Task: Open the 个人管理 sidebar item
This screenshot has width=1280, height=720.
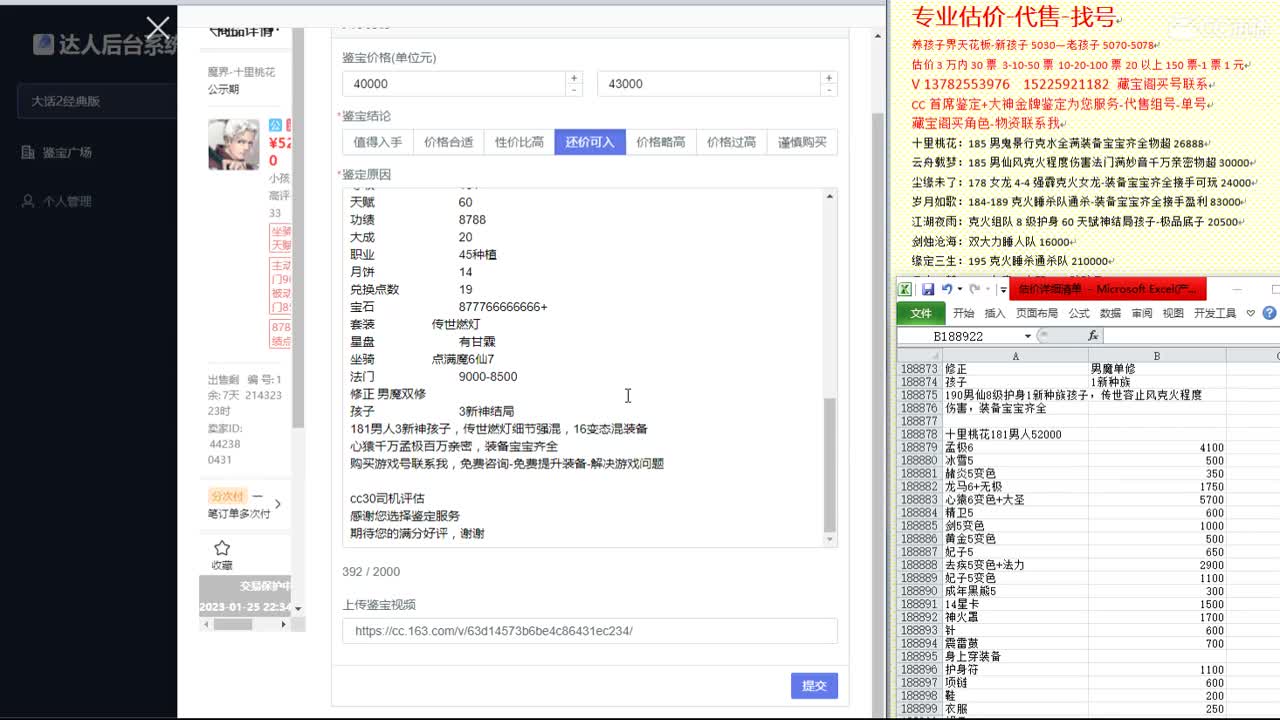Action: pyautogui.click(x=57, y=201)
